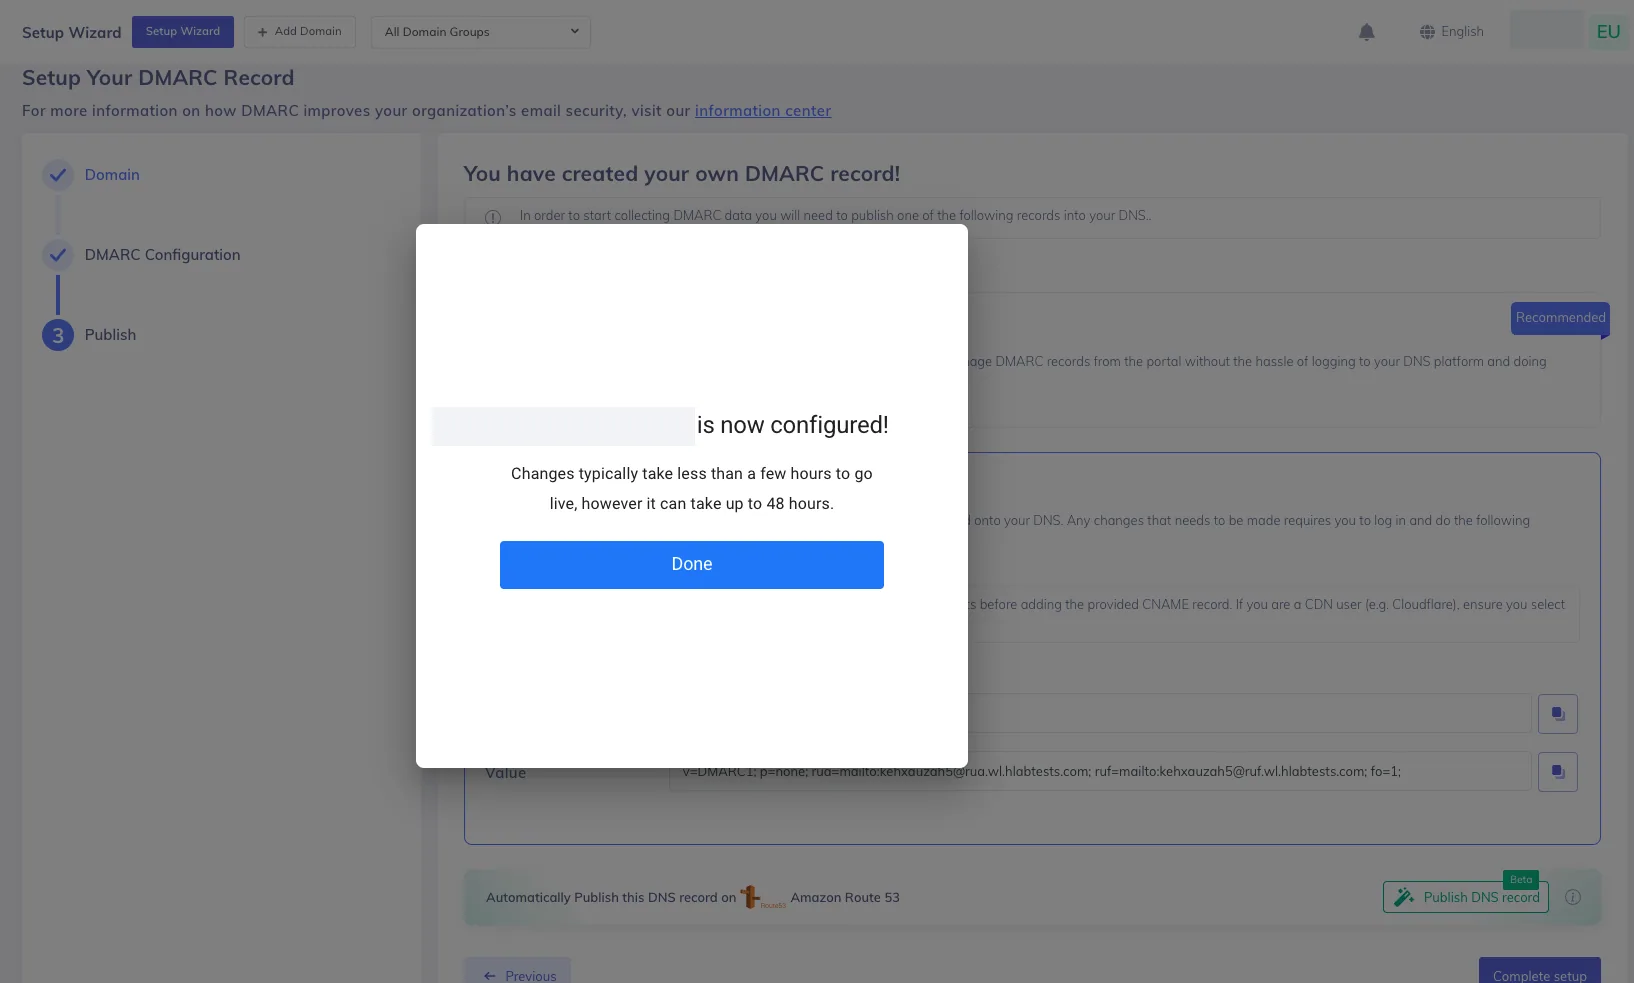Screen dimensions: 1634x983
Task: Select the Publish step number 3
Action: tap(58, 335)
